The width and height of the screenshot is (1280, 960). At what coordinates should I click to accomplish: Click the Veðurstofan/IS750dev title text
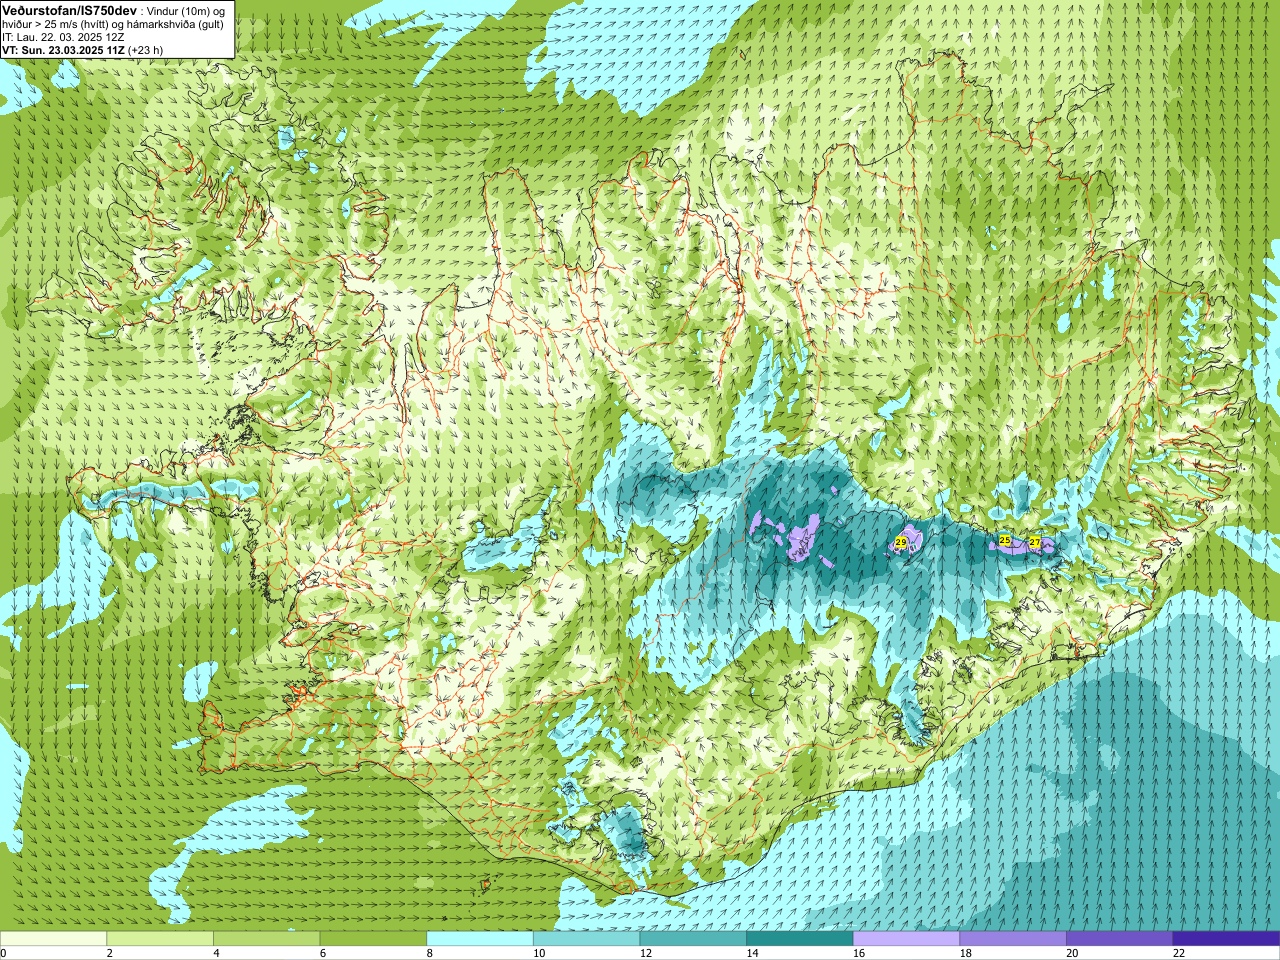(x=70, y=9)
